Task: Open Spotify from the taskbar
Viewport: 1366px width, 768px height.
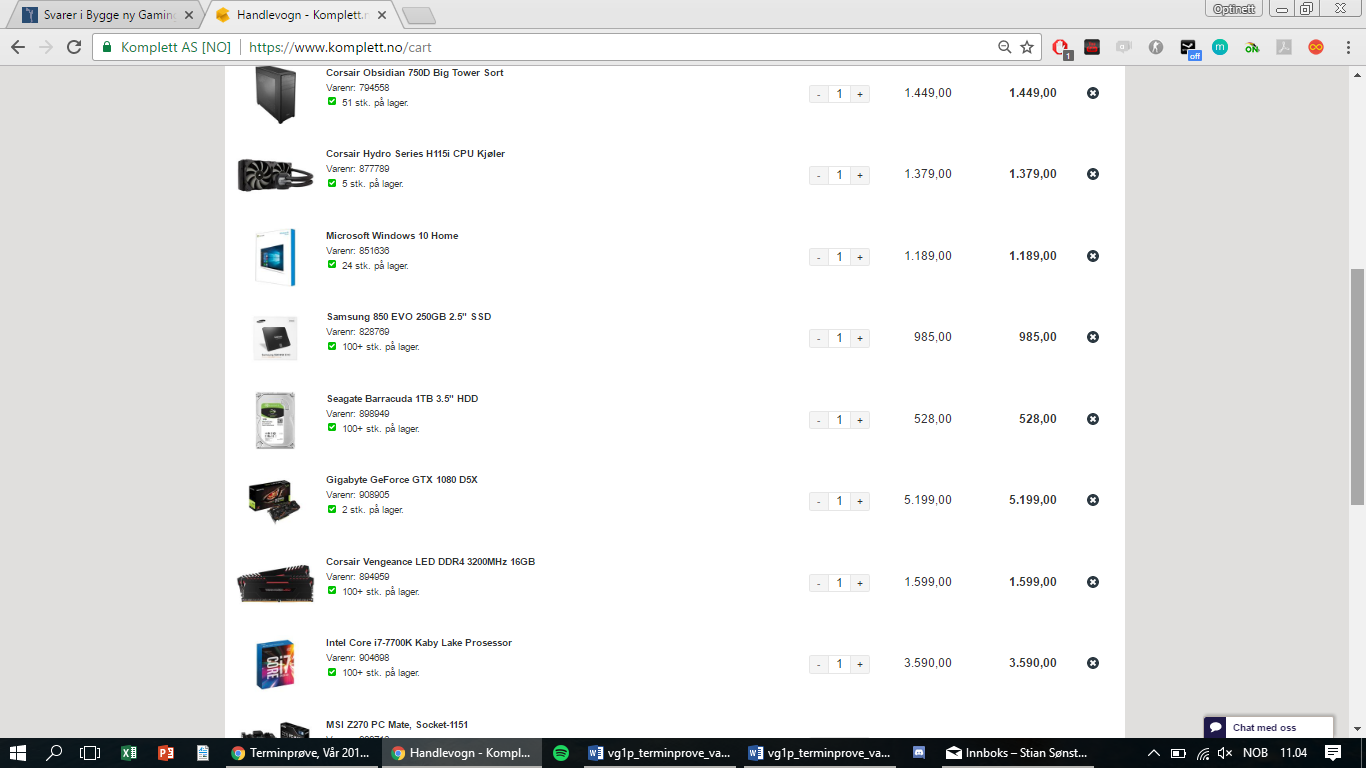Action: click(x=561, y=753)
